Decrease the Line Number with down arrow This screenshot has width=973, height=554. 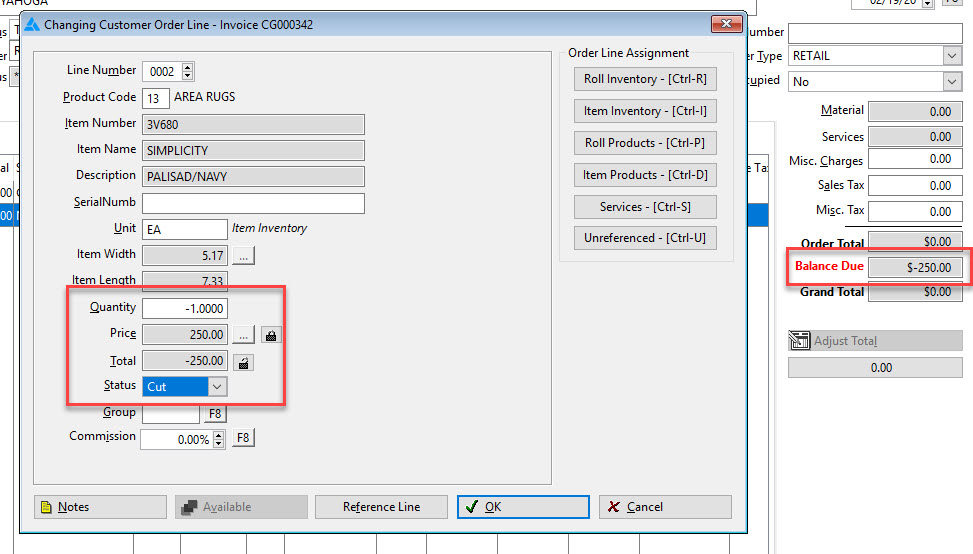pos(187,76)
